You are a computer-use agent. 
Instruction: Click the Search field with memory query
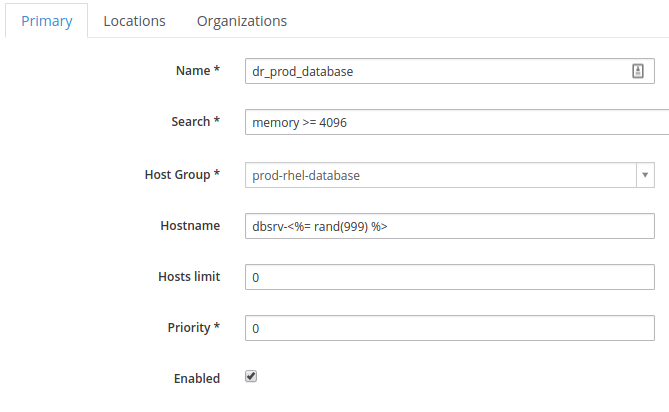pos(457,122)
